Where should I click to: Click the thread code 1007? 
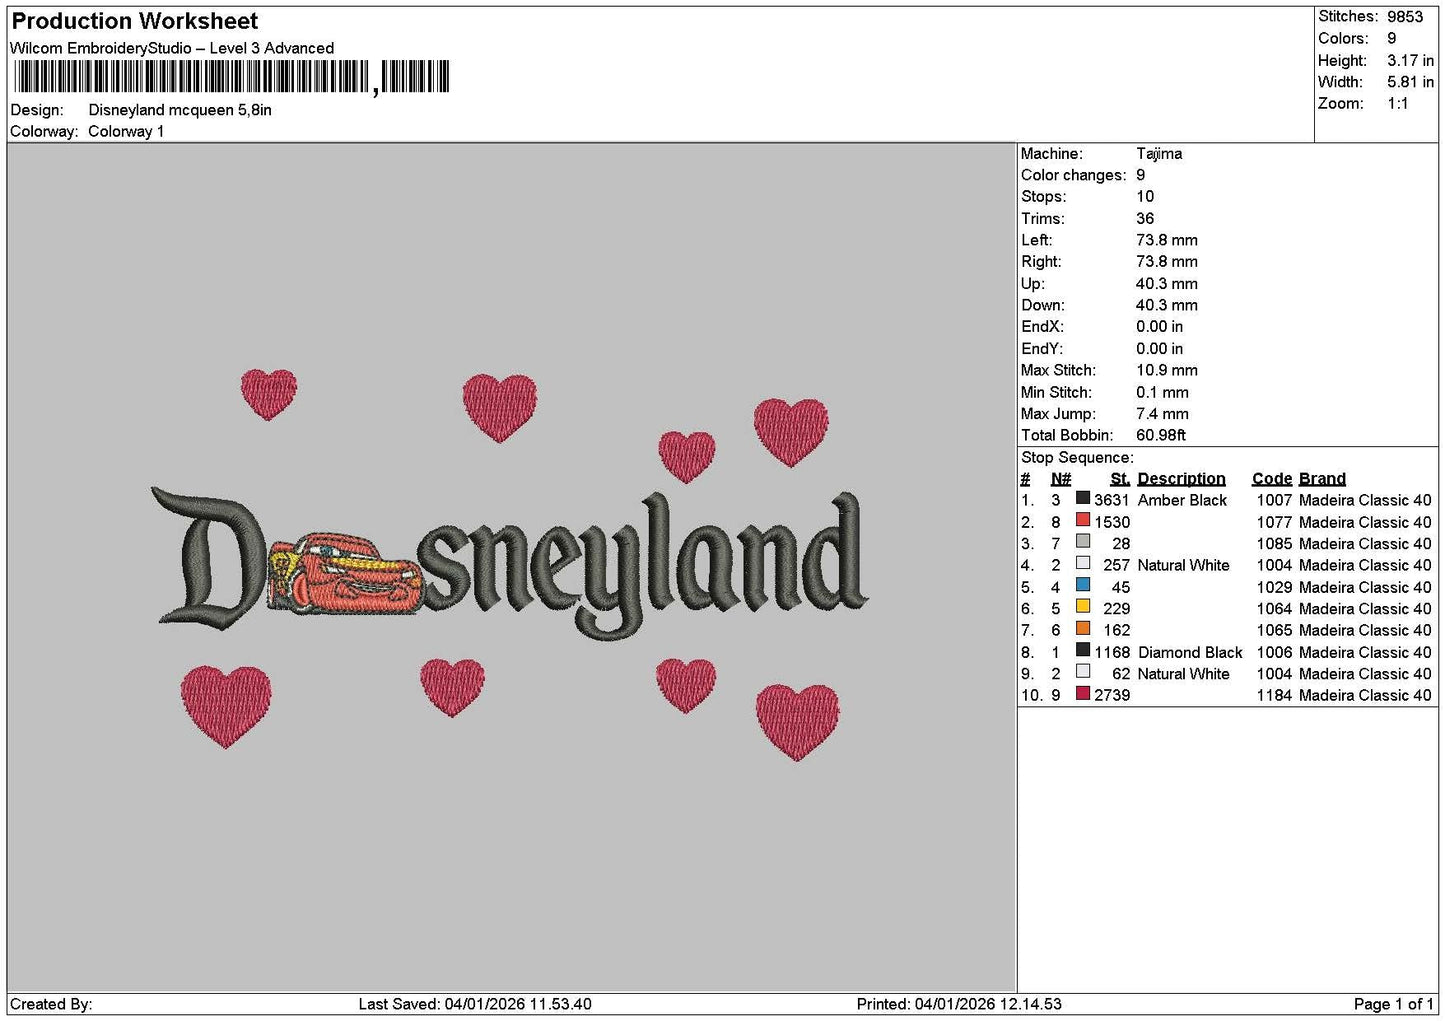pos(1274,500)
